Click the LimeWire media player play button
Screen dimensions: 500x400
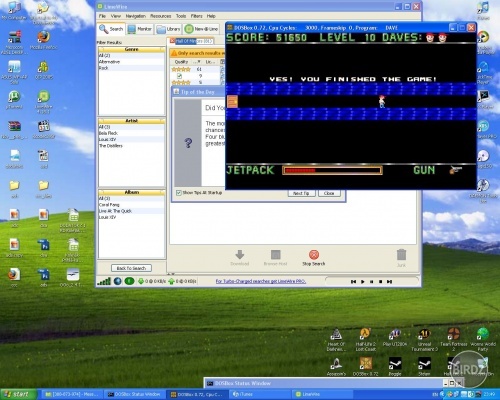[363, 282]
